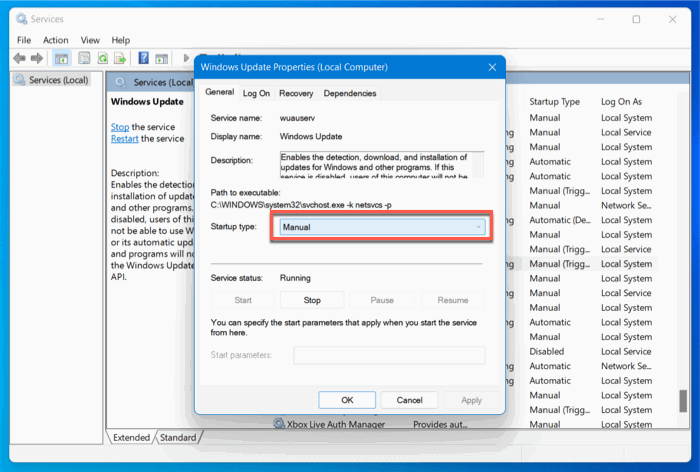Viewport: 700px width, 472px height.
Task: Select the Xbox Live Auth Manager row
Action: pyautogui.click(x=464, y=424)
